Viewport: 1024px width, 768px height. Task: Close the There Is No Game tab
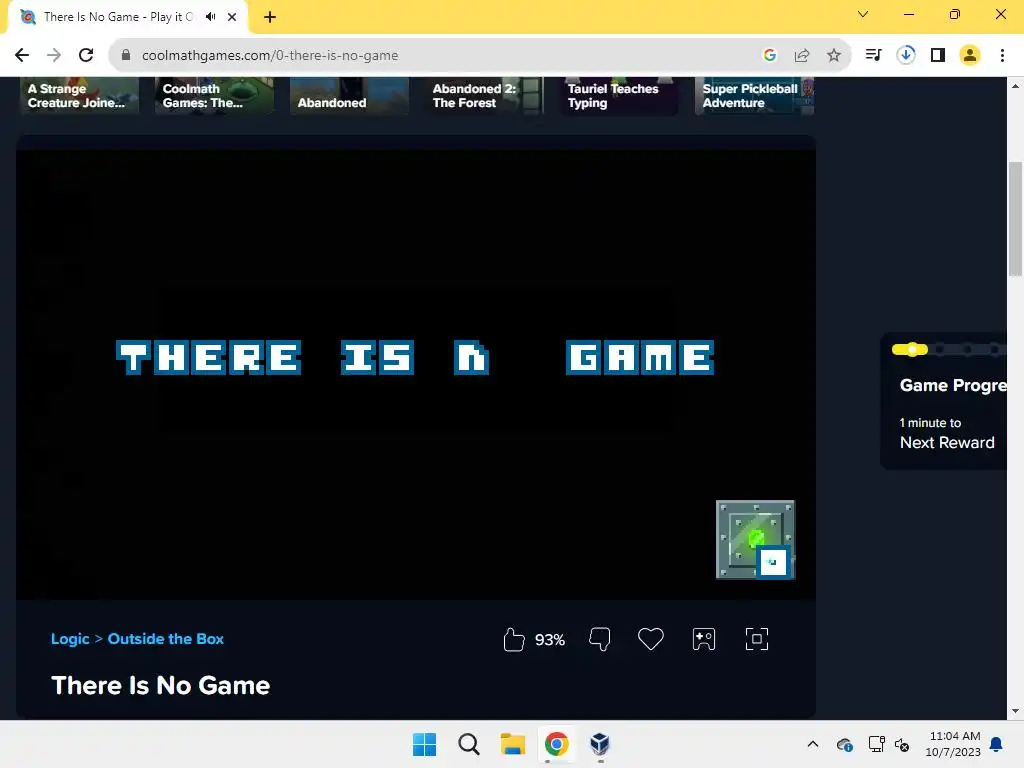(x=232, y=17)
